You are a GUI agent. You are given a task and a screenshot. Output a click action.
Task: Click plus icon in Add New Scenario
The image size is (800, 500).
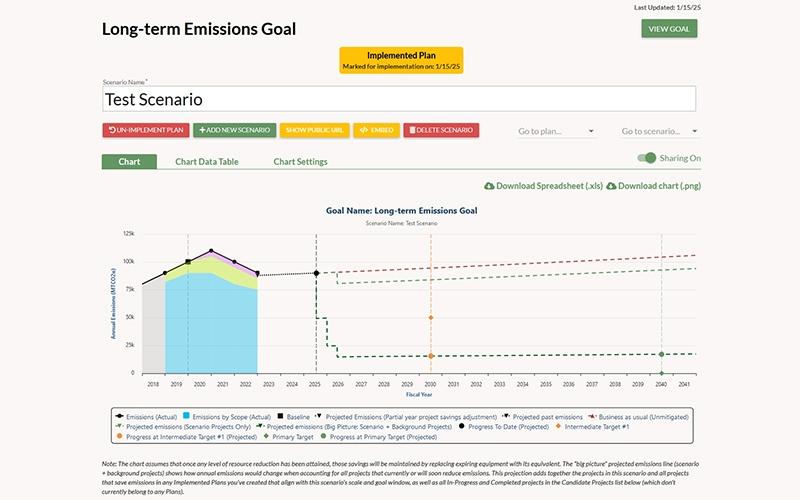tap(203, 130)
